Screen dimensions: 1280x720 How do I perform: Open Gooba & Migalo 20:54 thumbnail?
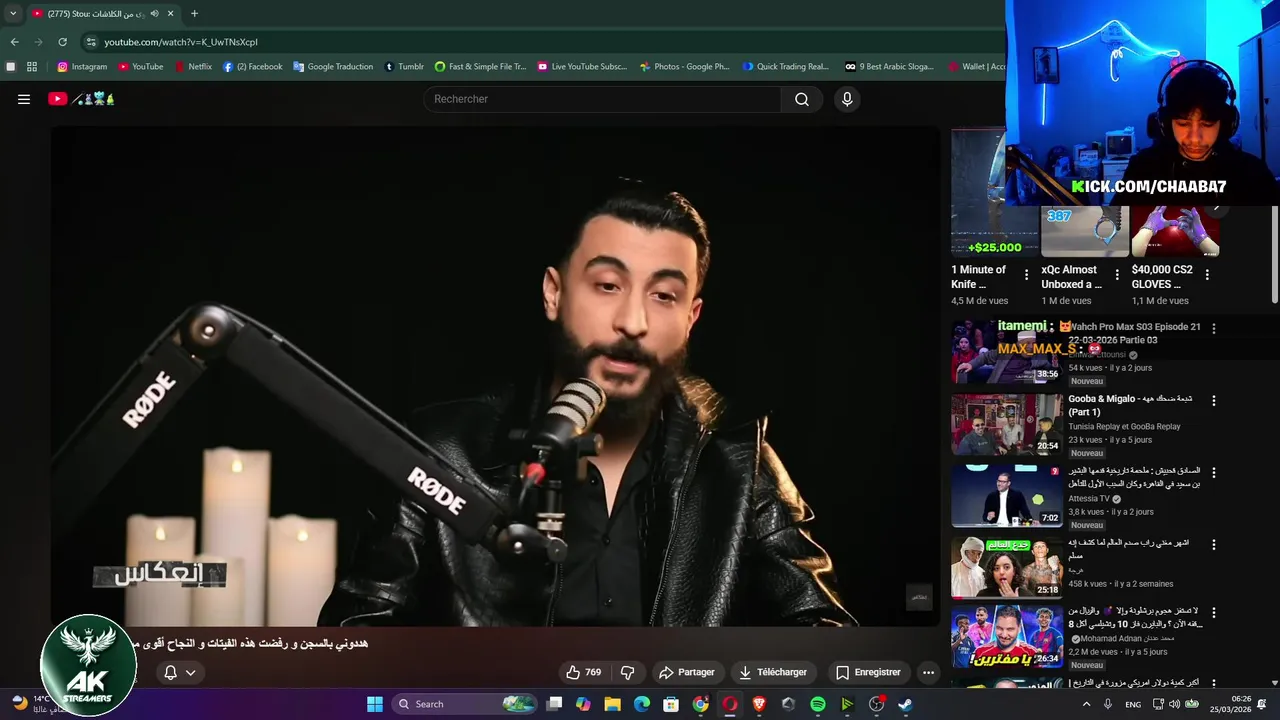pyautogui.click(x=1007, y=424)
